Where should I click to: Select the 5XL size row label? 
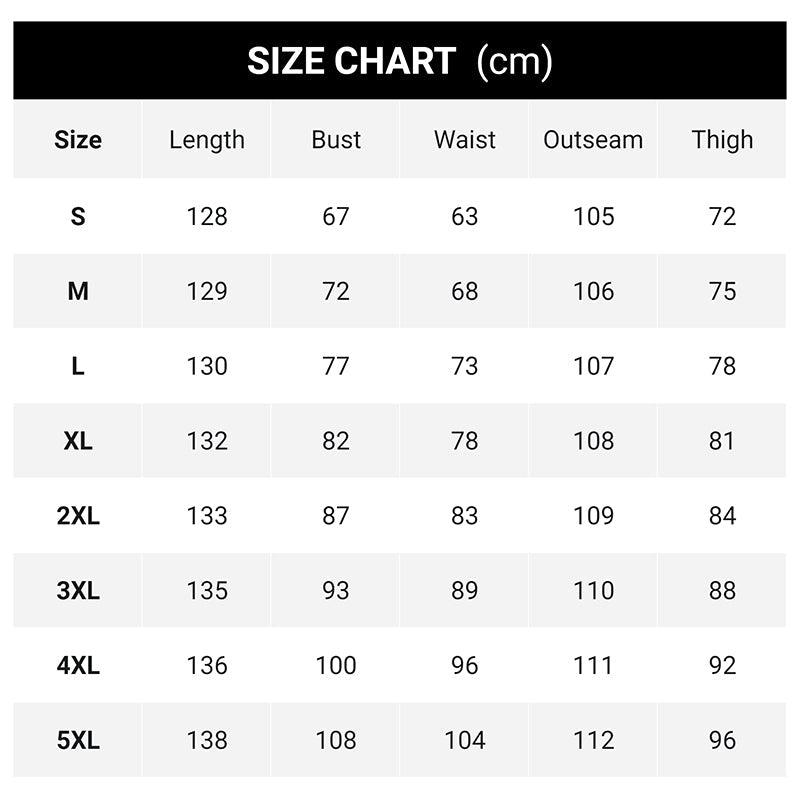point(78,741)
